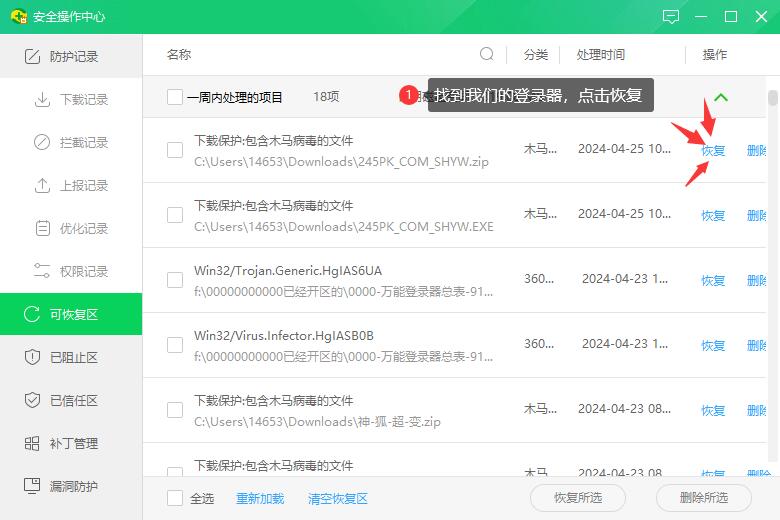Click the upload records sidebar icon
This screenshot has height=520, width=780.
tap(42, 186)
